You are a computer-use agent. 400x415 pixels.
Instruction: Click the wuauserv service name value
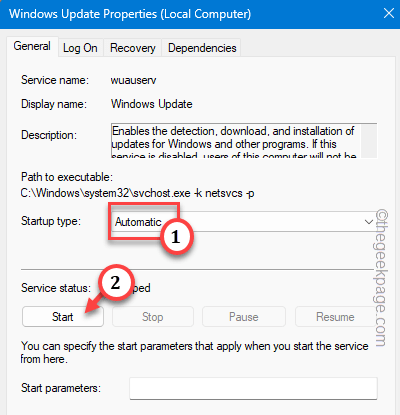tap(133, 80)
